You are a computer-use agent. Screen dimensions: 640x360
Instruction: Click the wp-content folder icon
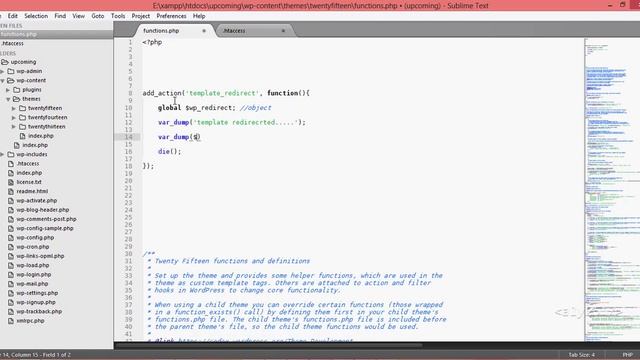click(x=11, y=80)
